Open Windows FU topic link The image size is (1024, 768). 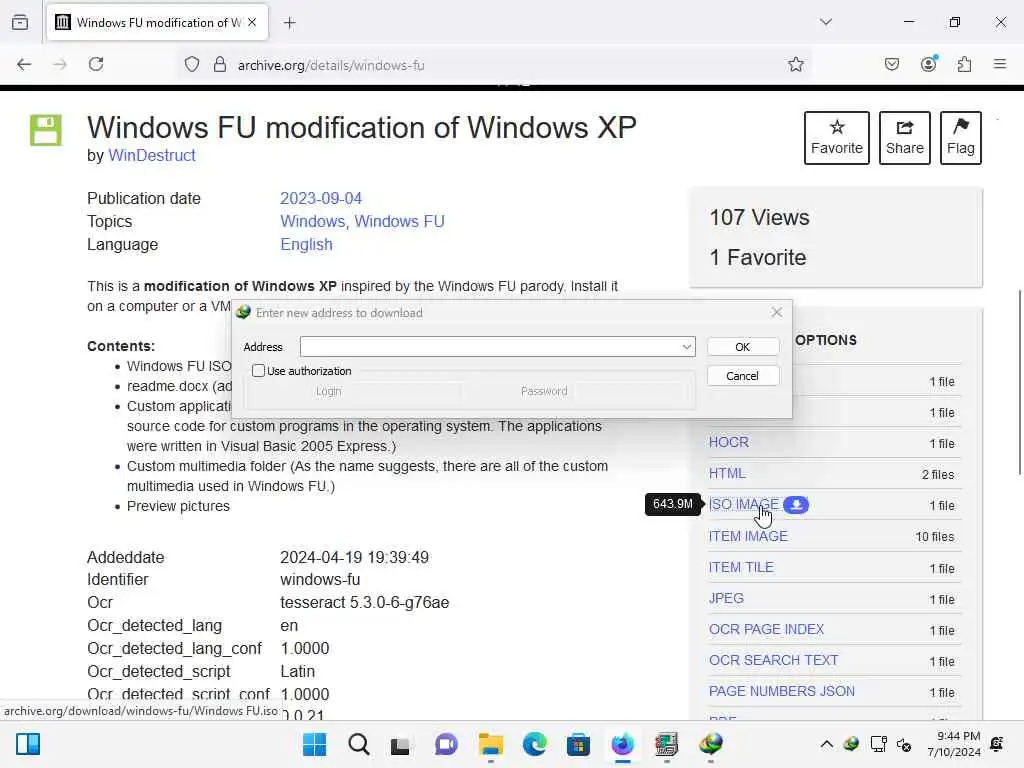[x=399, y=221]
